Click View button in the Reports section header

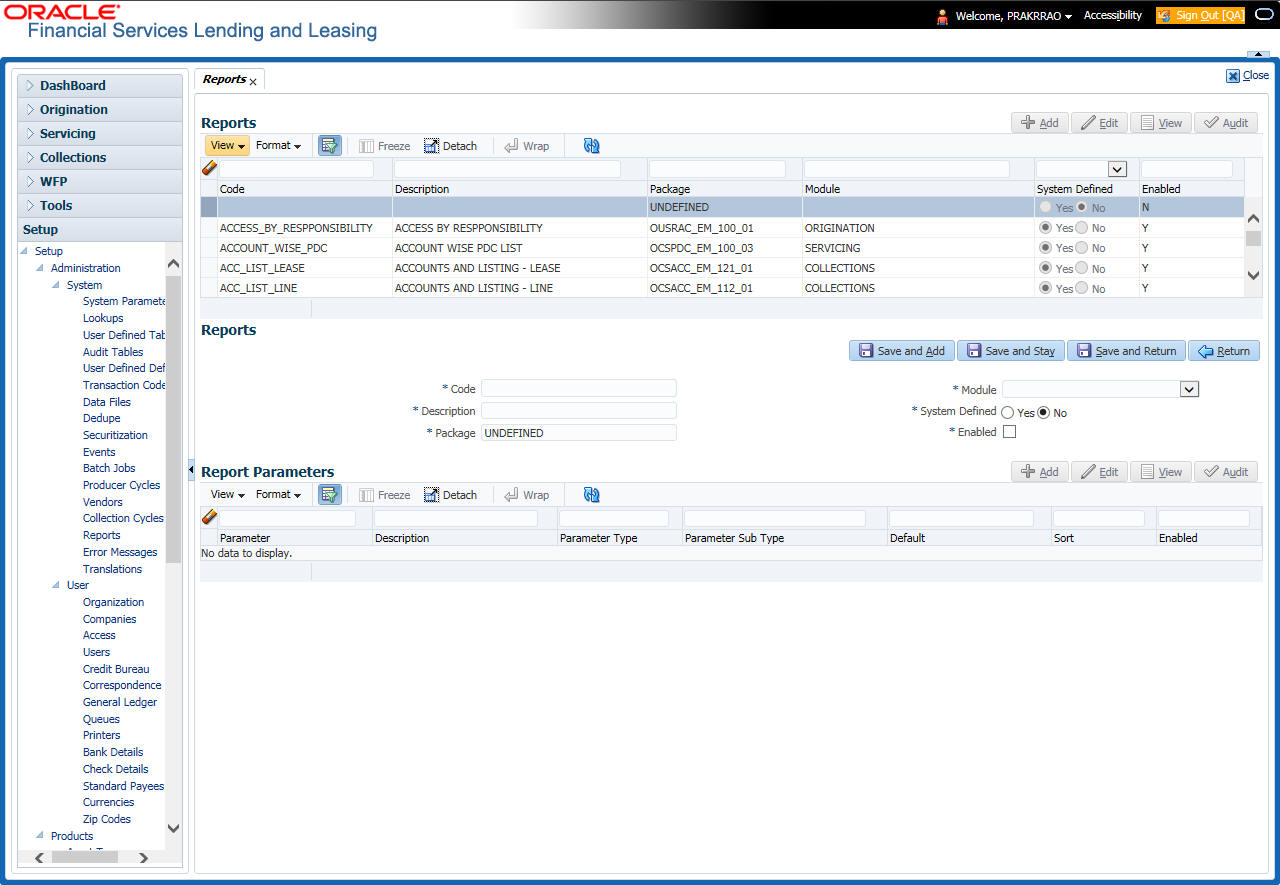1160,123
